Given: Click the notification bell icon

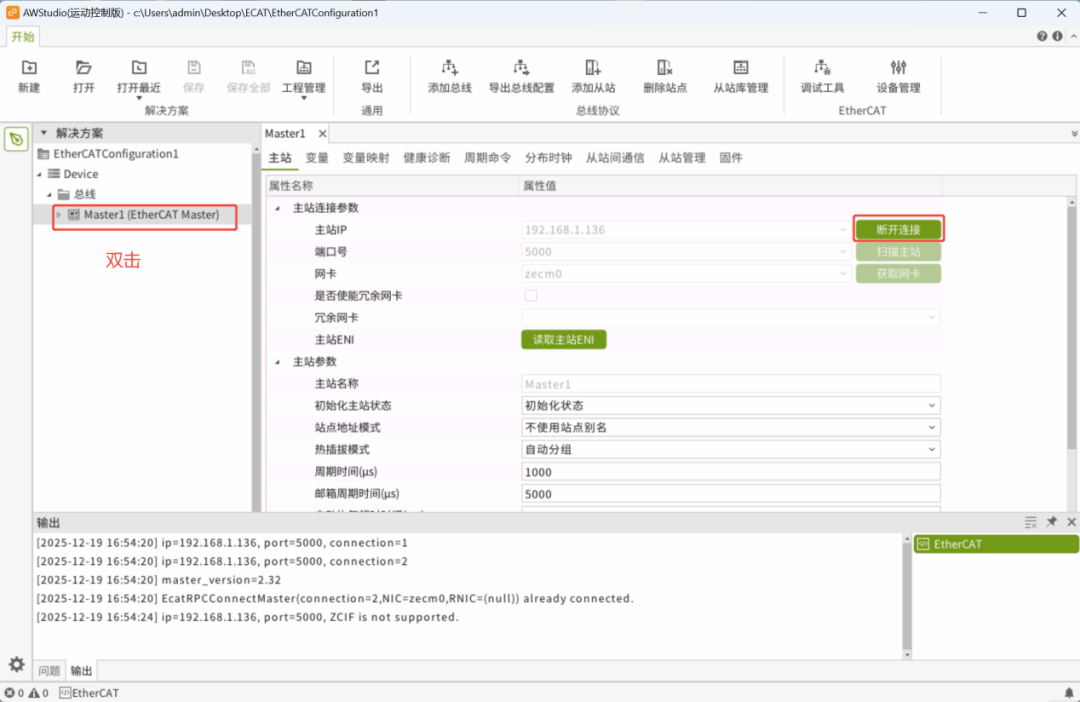Looking at the screenshot, I should [1069, 692].
